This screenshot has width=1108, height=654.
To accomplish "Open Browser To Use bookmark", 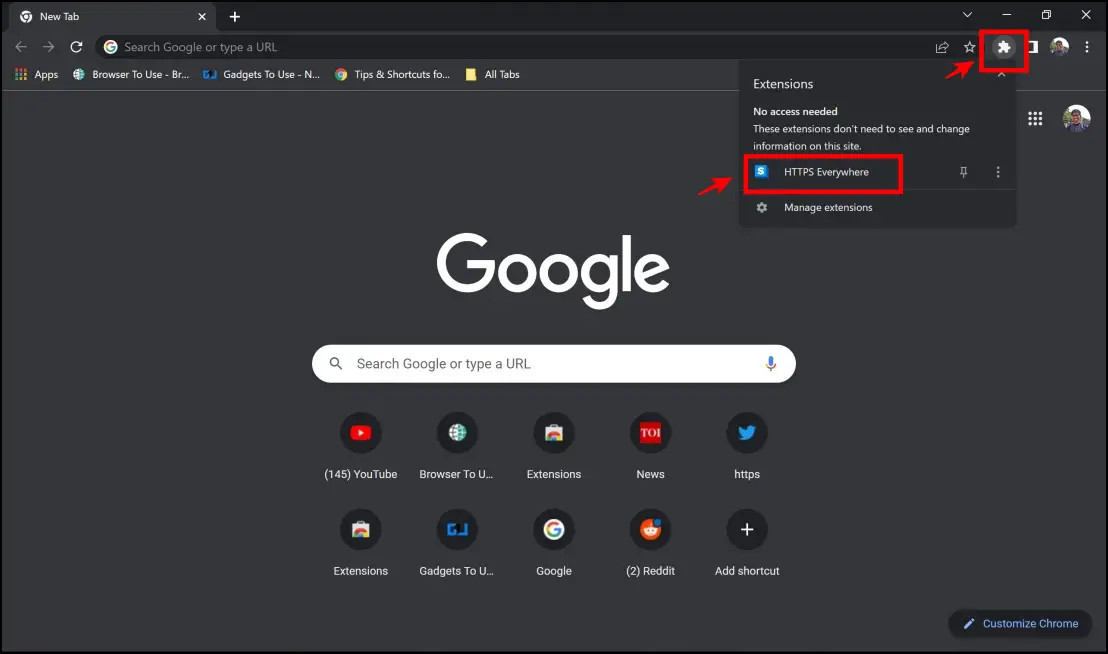I will pos(131,74).
